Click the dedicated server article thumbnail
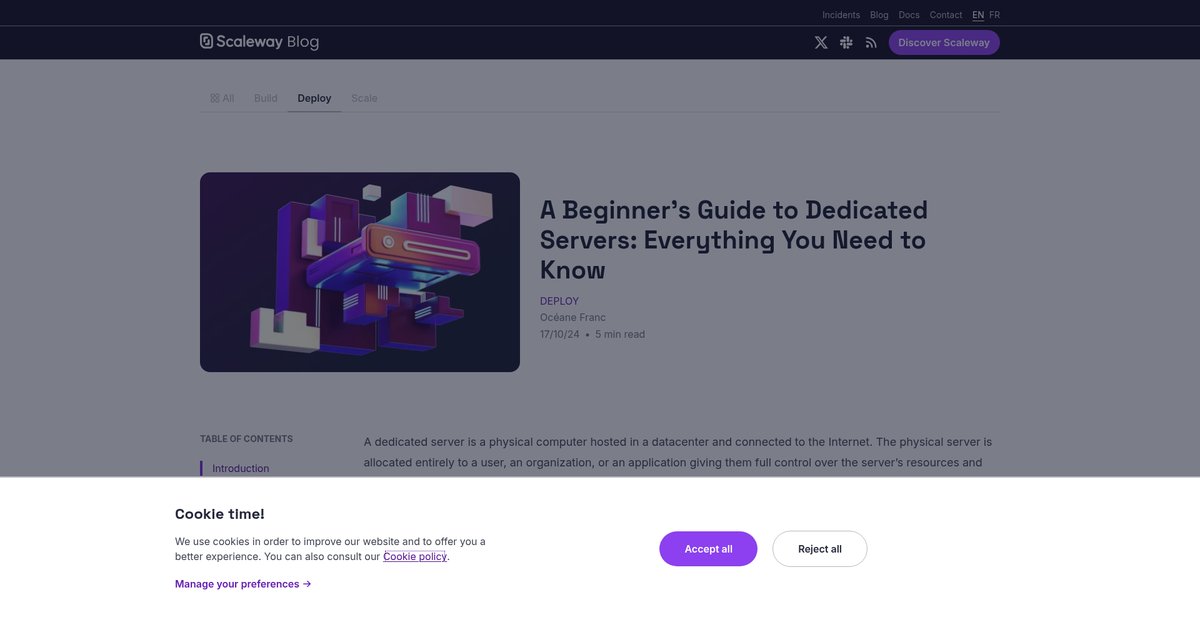The image size is (1200, 620). pyautogui.click(x=360, y=272)
